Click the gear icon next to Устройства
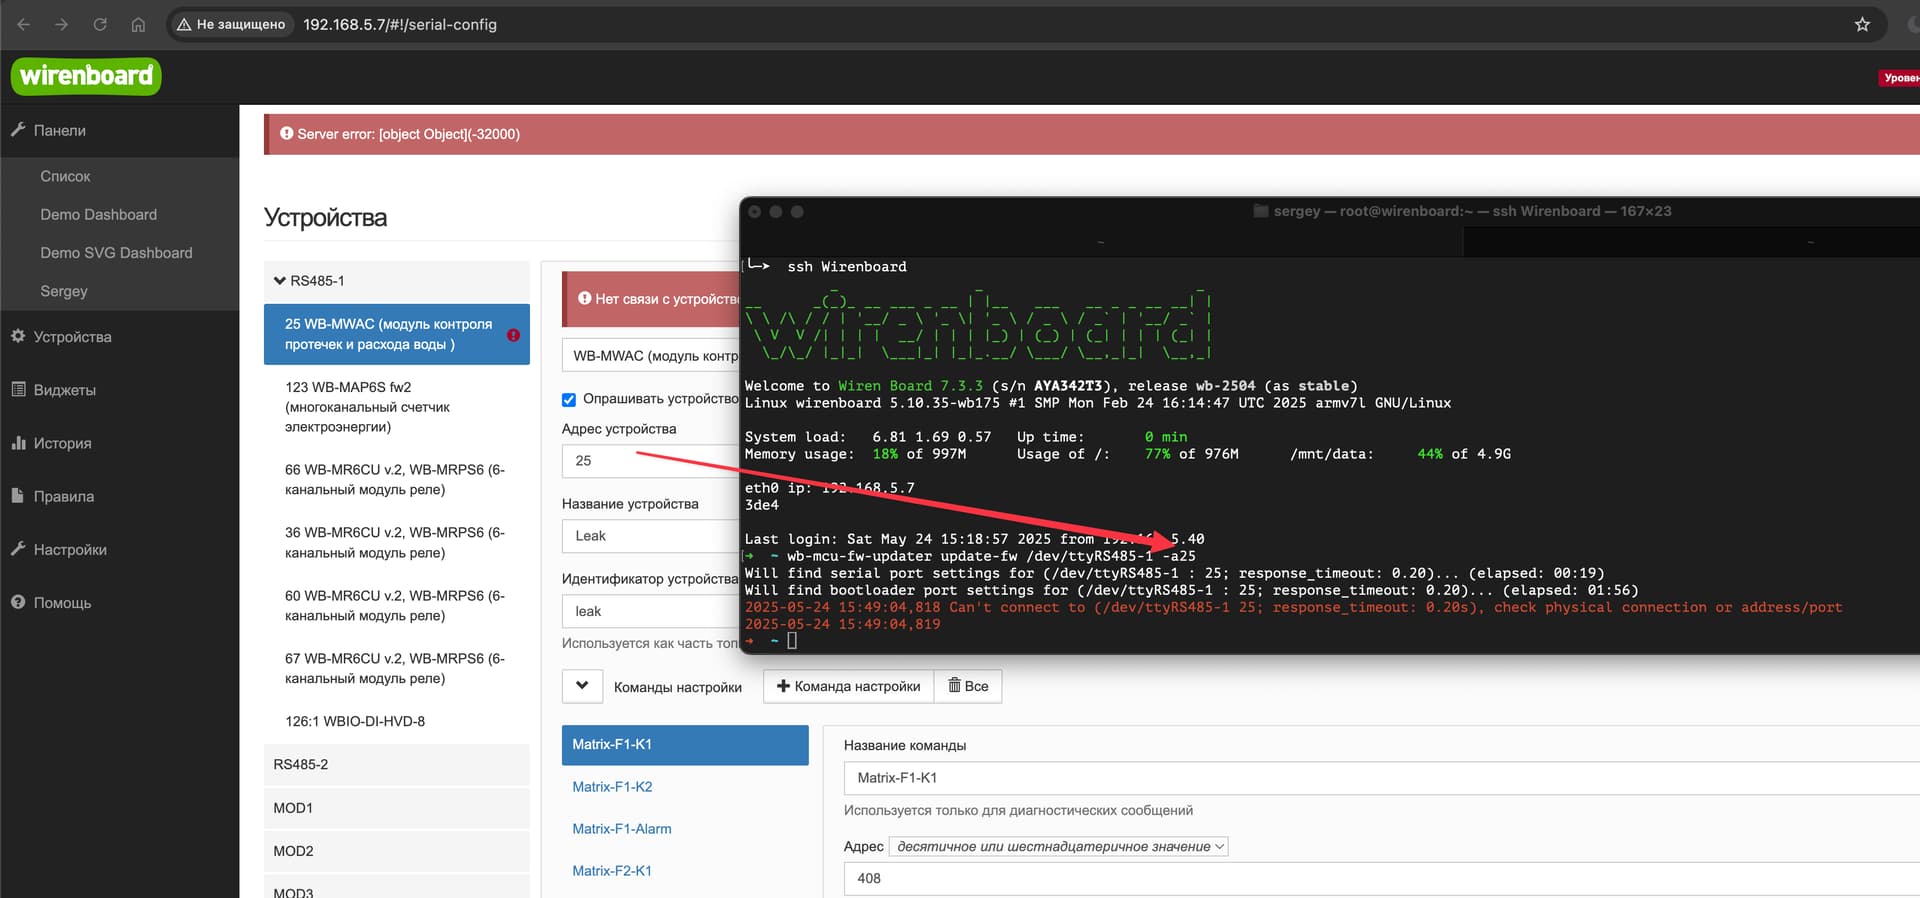The height and width of the screenshot is (898, 1920). click(18, 336)
